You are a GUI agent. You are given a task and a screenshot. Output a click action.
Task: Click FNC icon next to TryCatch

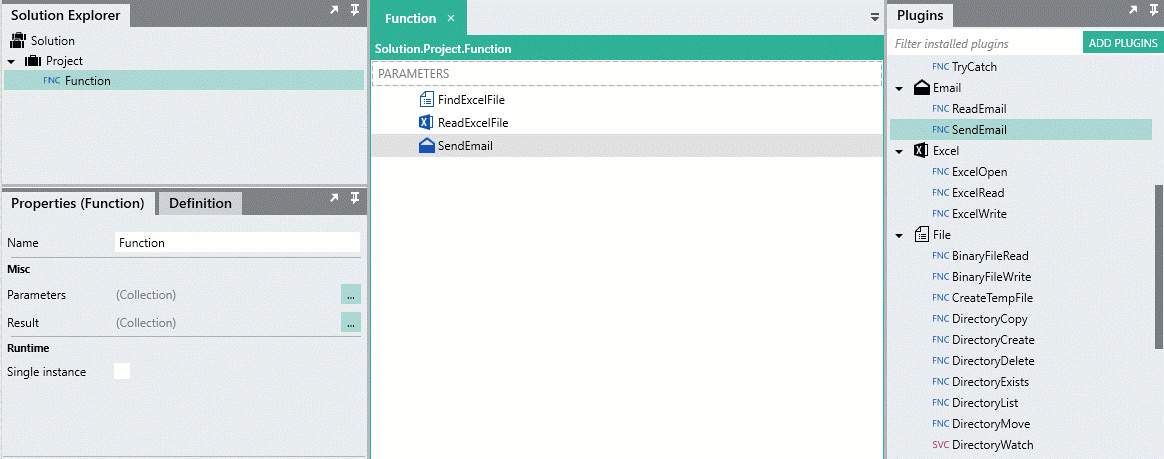point(941,67)
